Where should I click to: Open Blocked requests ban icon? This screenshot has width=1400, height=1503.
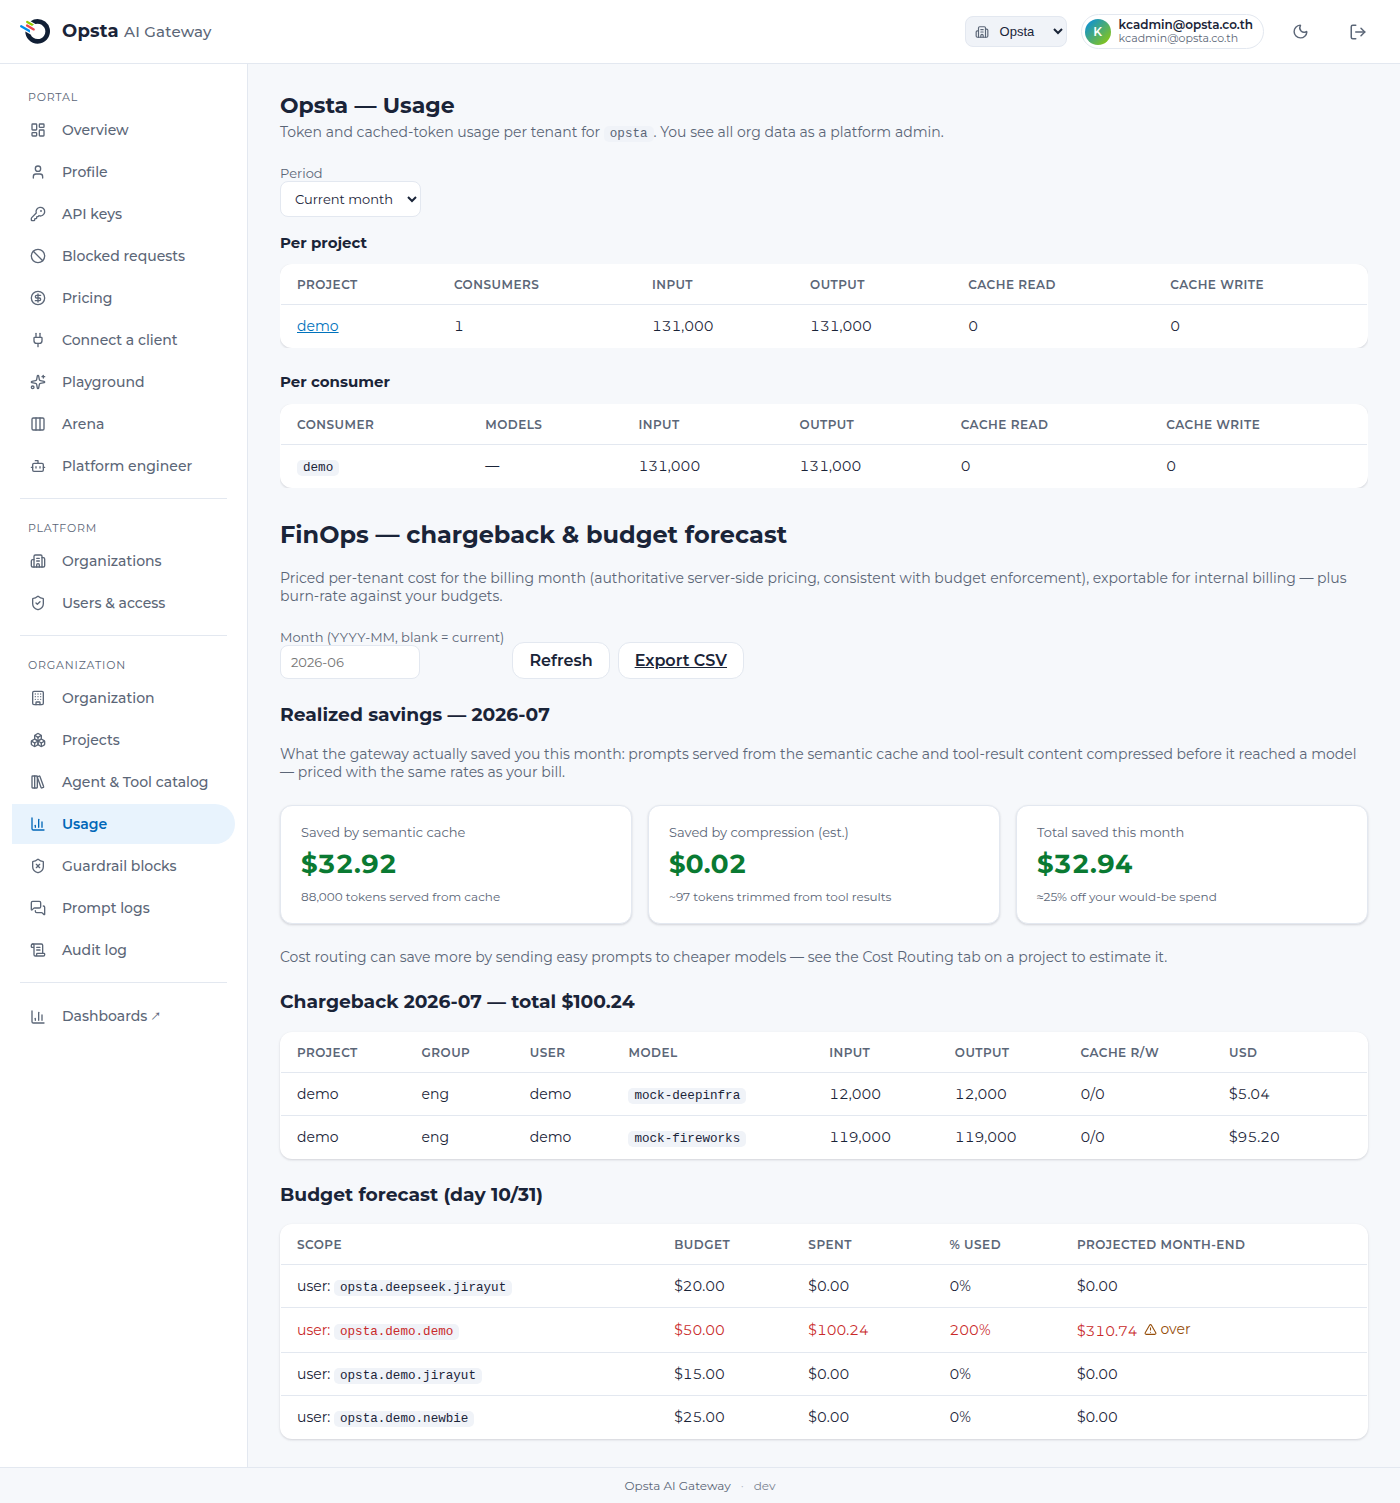point(38,256)
